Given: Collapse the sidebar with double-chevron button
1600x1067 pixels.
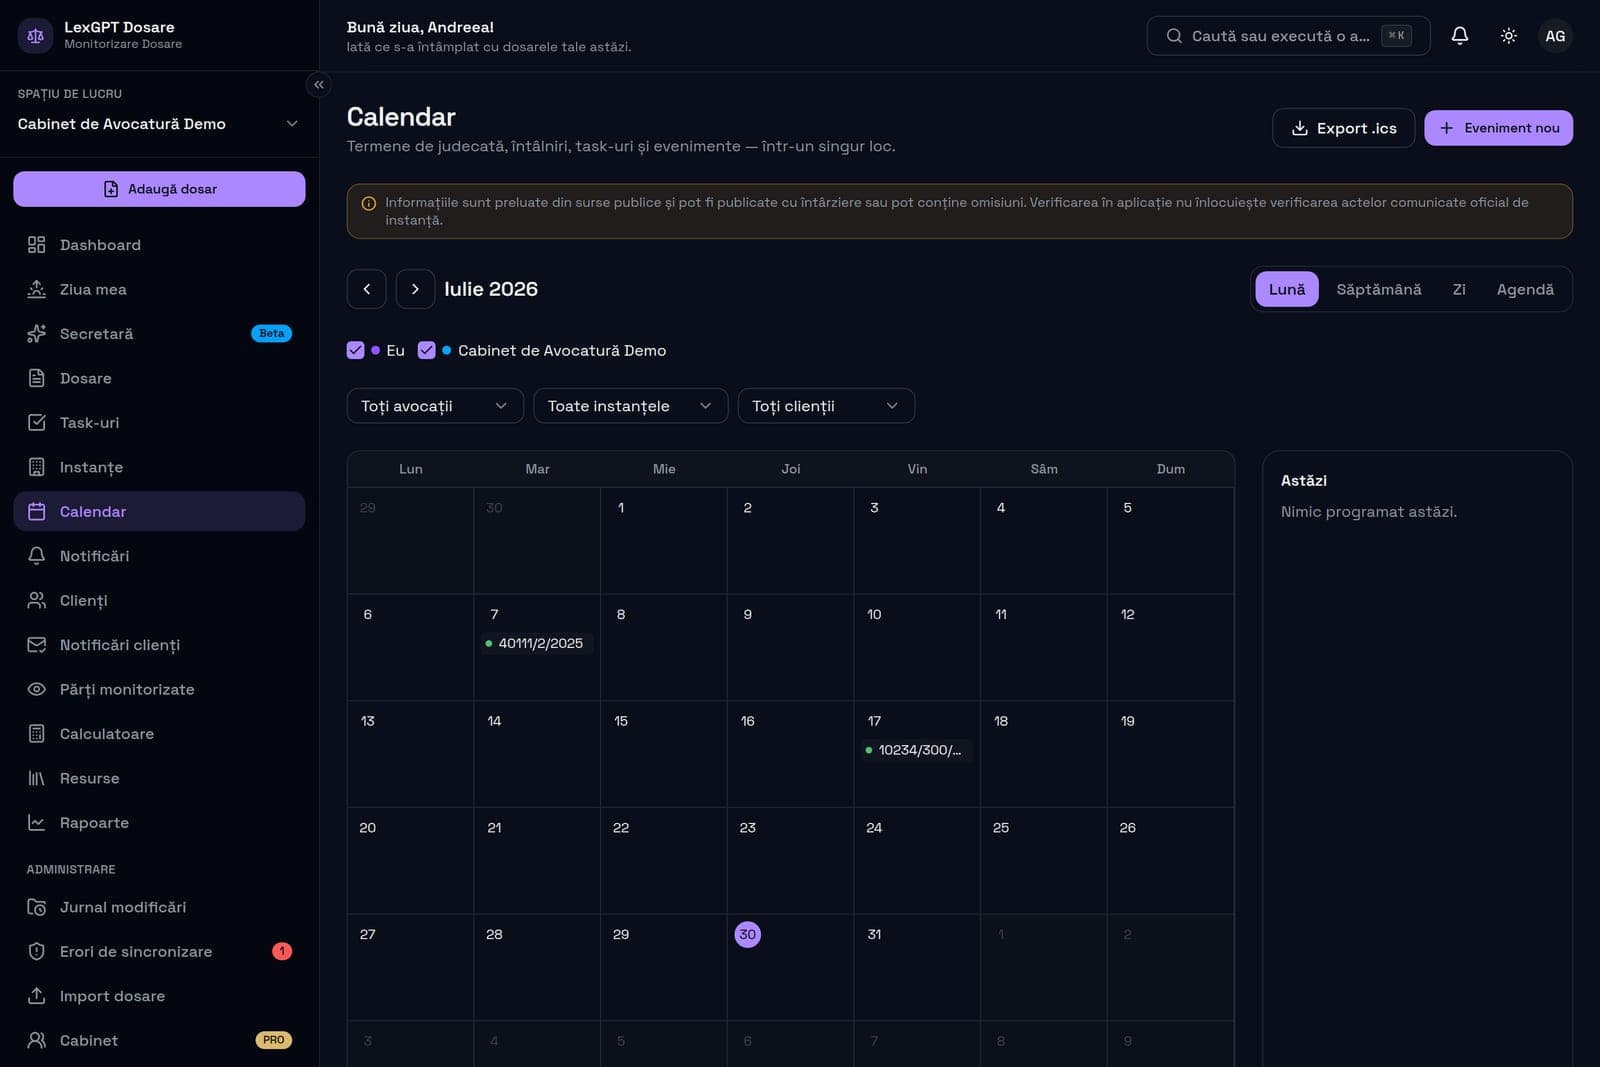Looking at the screenshot, I should click(319, 85).
